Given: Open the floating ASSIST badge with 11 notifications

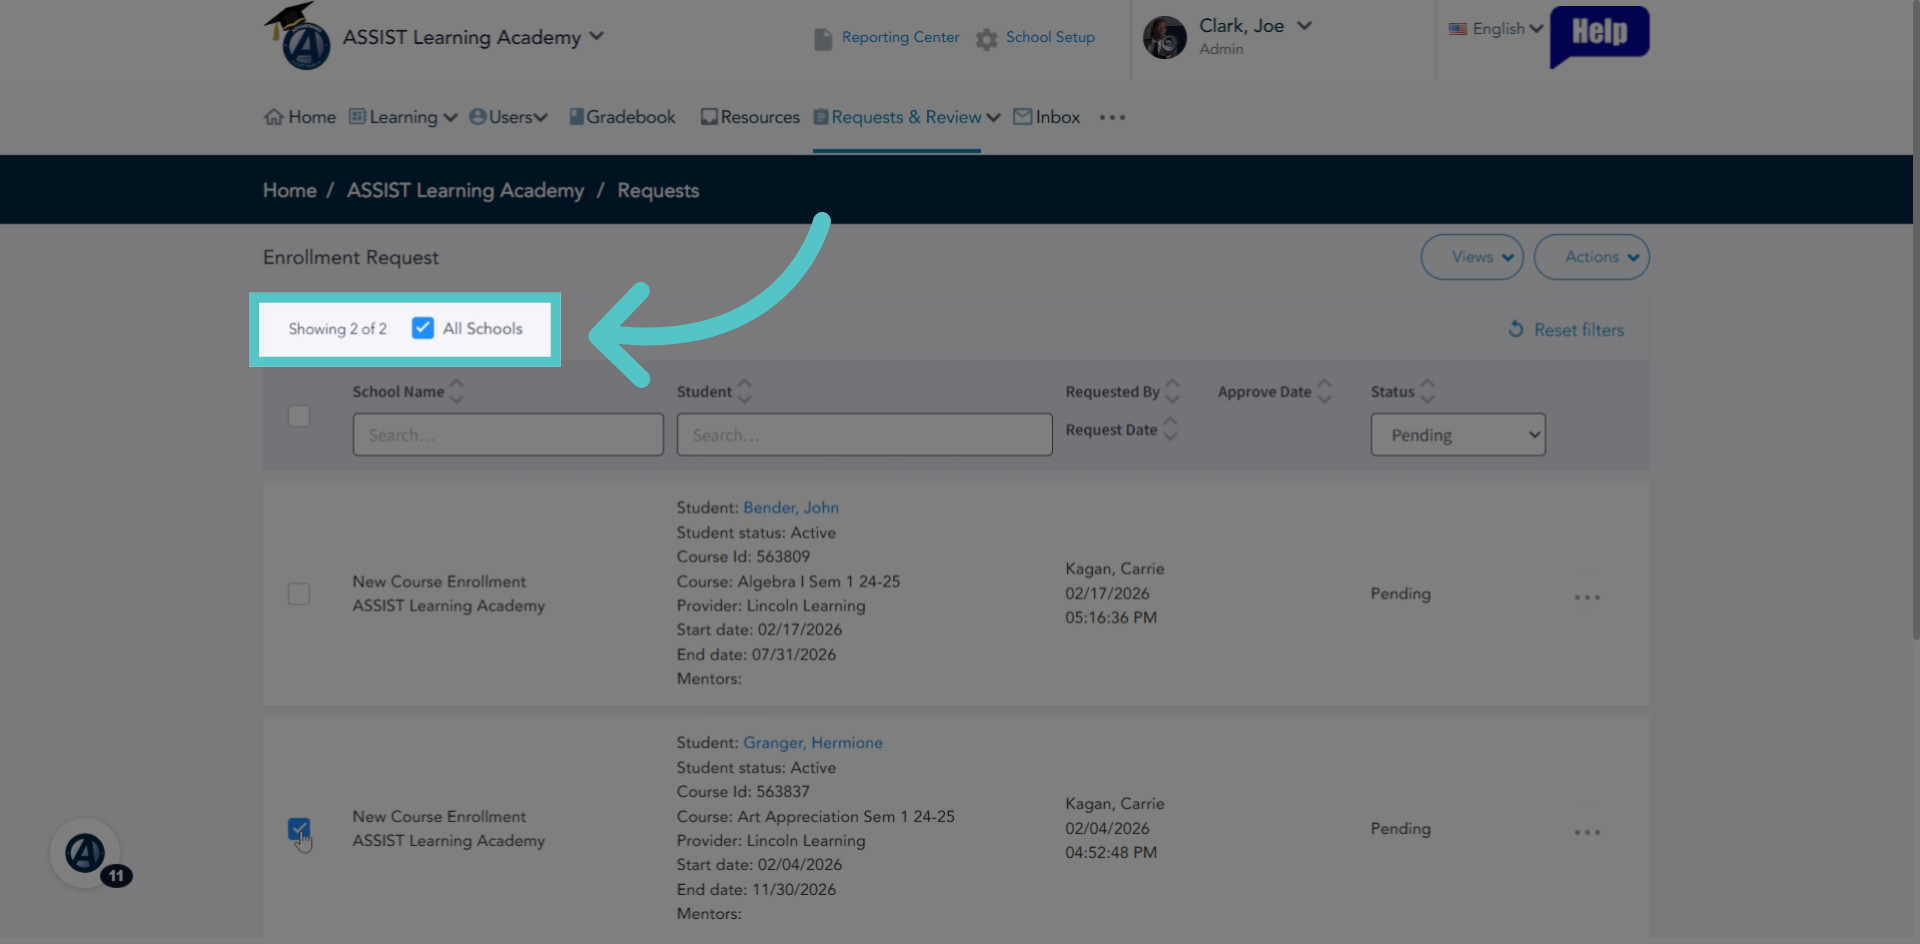Looking at the screenshot, I should (x=86, y=853).
